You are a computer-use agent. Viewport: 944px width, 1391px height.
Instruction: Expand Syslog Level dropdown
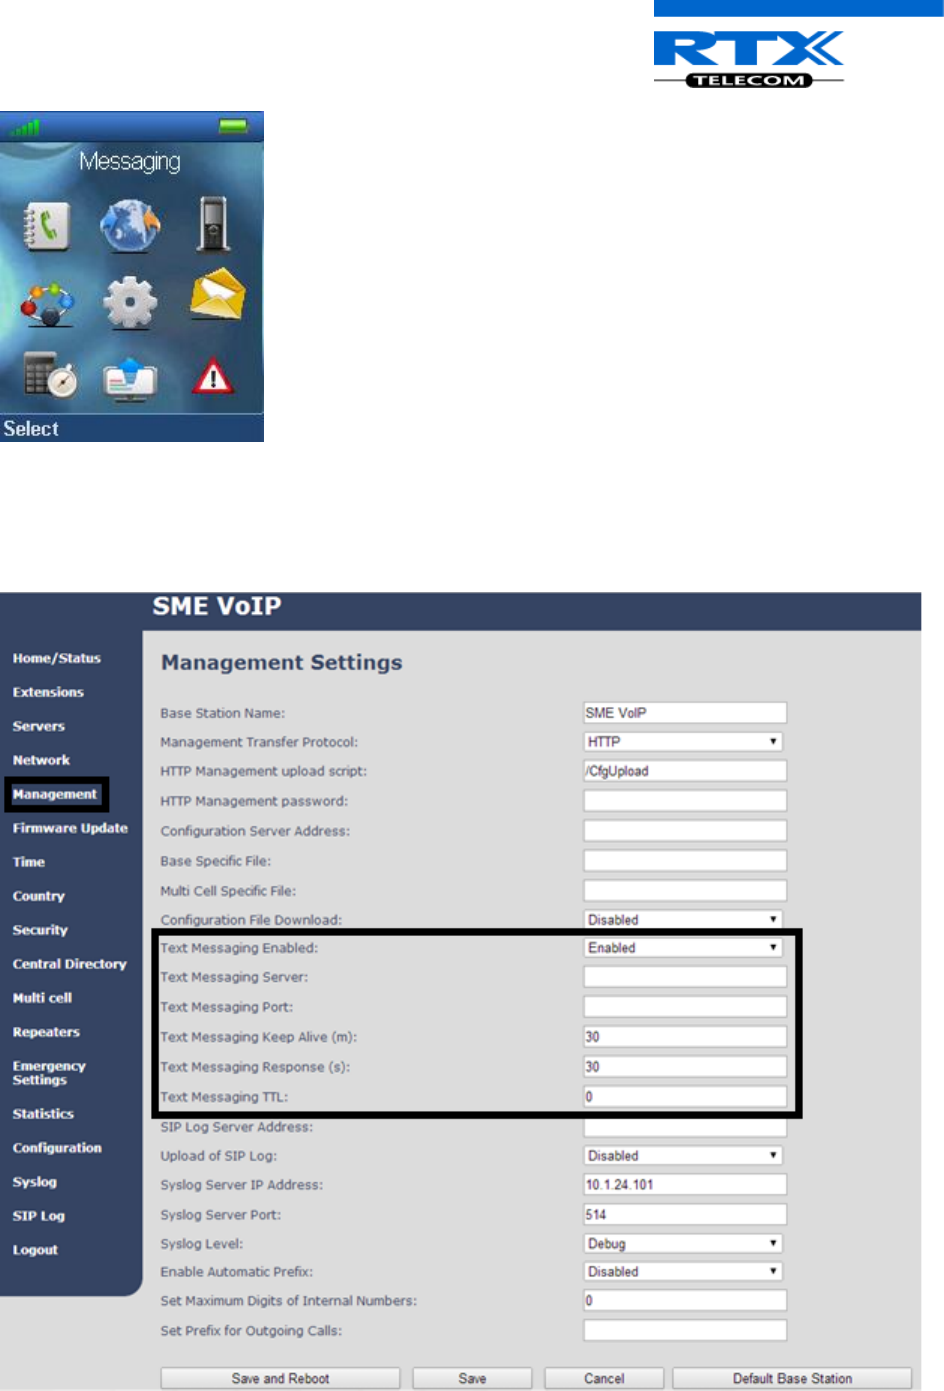tap(683, 1244)
